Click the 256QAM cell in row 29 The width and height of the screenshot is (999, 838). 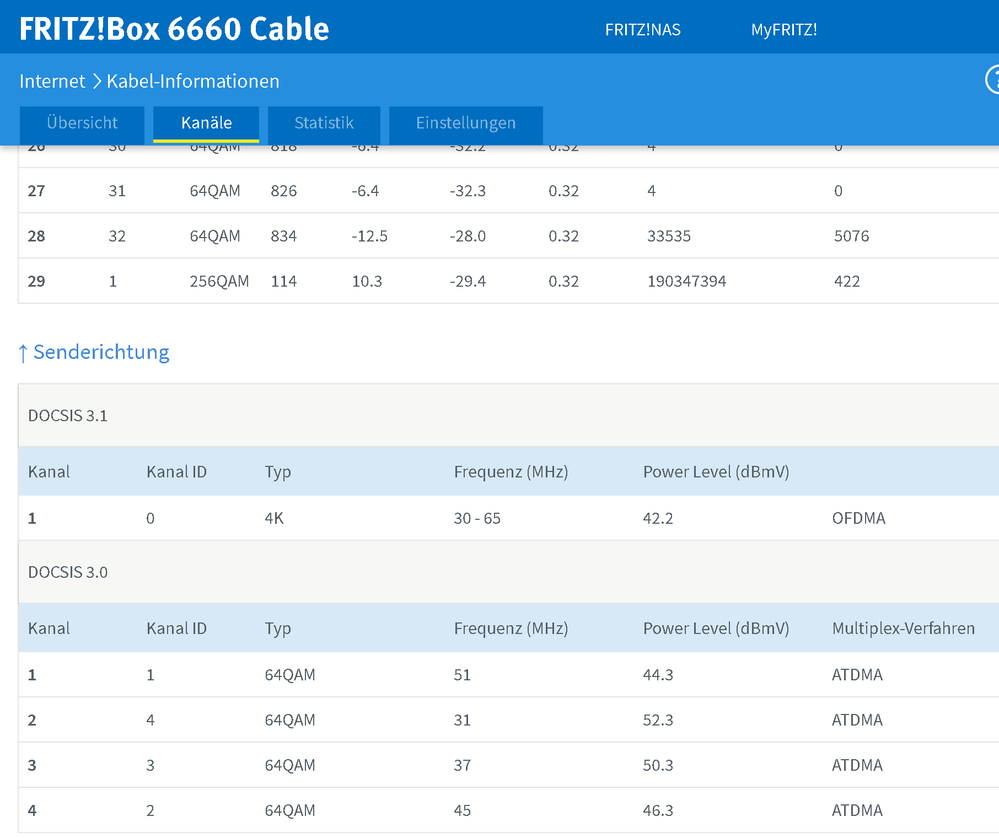pyautogui.click(x=219, y=282)
